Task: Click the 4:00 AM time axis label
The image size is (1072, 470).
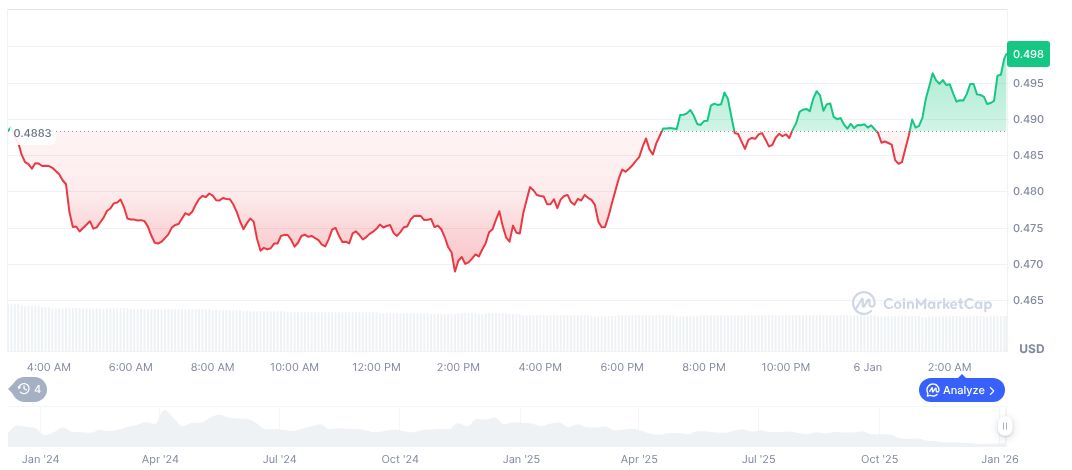Action: [48, 368]
